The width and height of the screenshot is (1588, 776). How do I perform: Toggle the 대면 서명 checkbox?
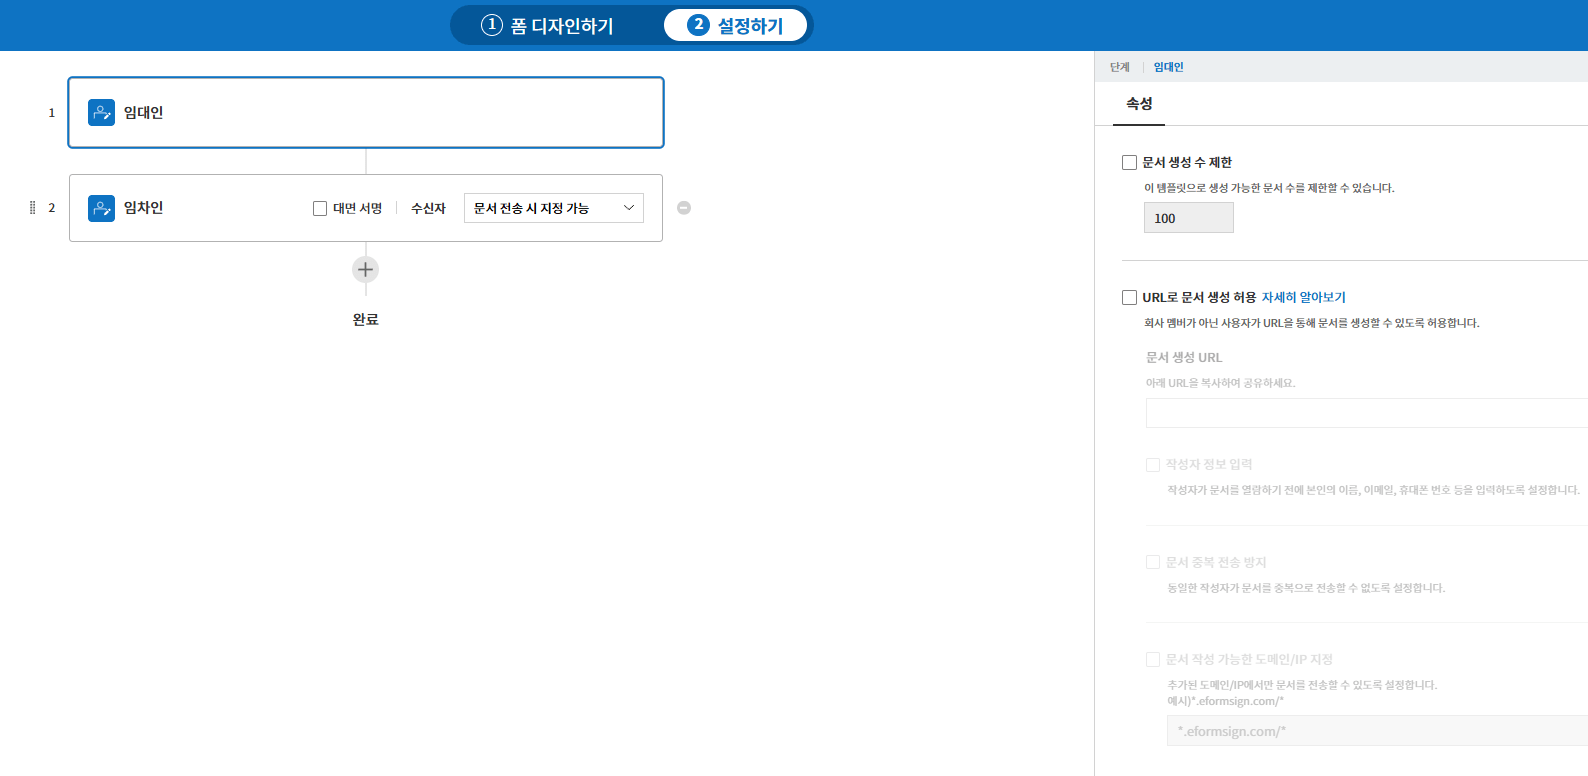coord(320,209)
